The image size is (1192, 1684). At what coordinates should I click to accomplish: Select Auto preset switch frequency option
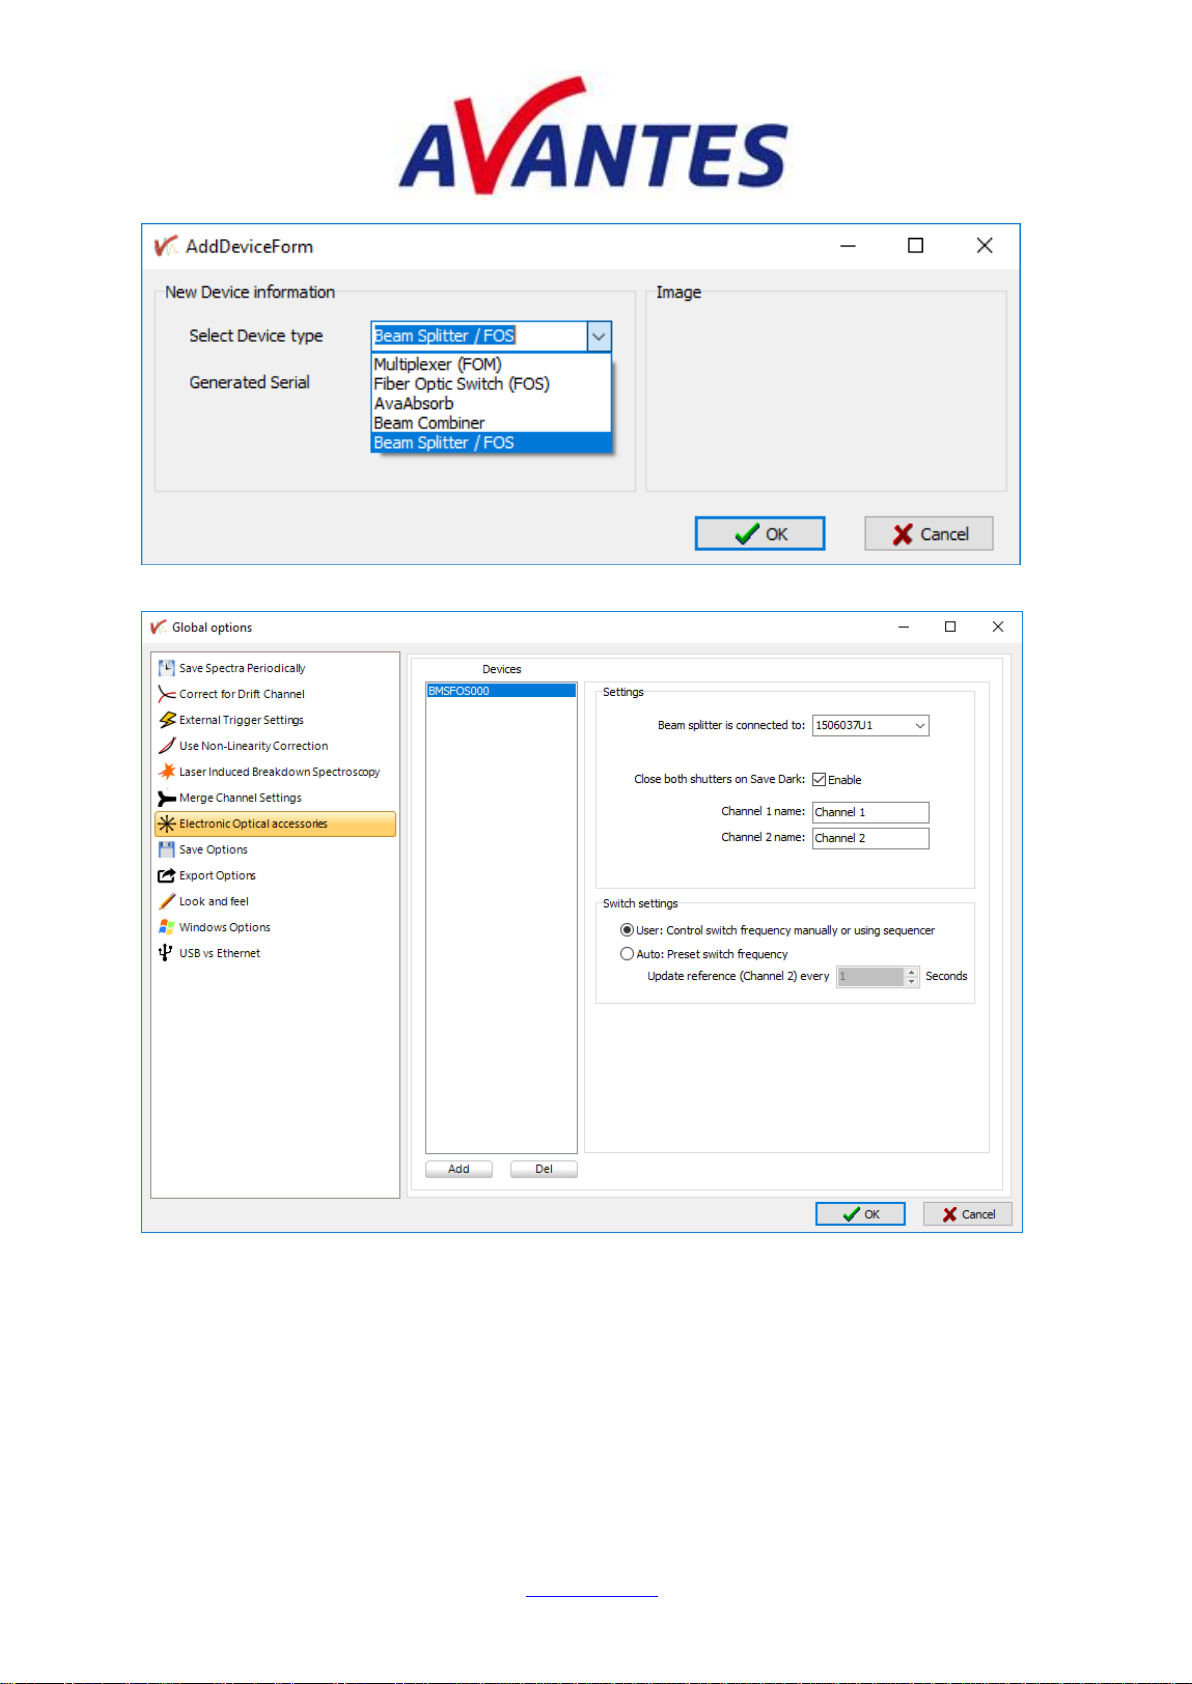click(627, 955)
